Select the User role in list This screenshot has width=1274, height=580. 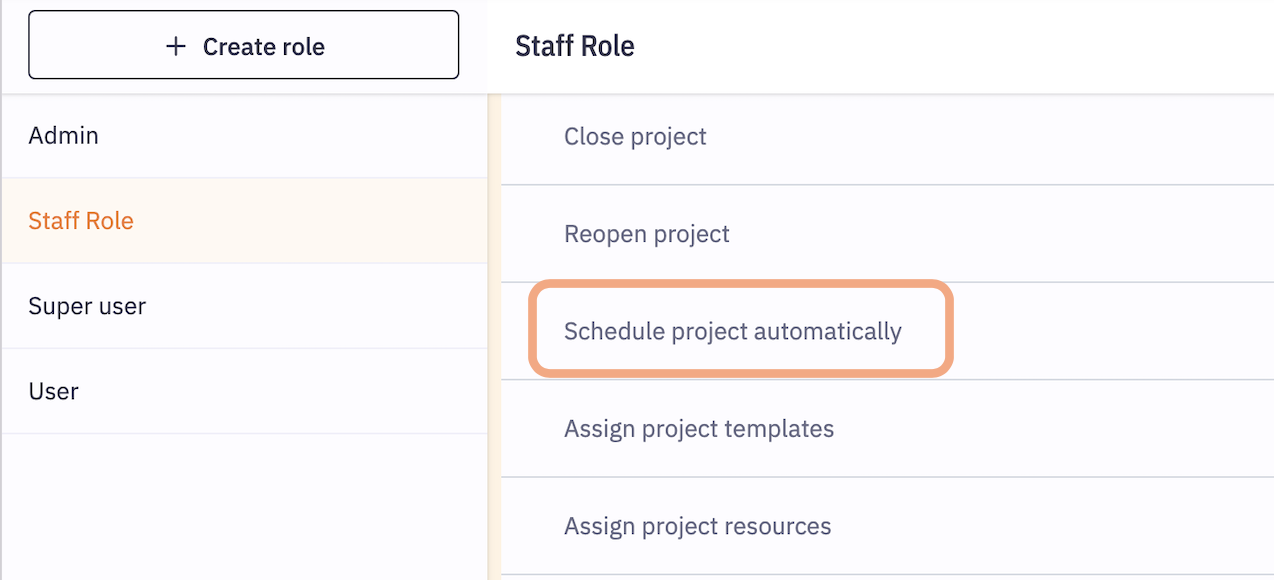pos(54,391)
